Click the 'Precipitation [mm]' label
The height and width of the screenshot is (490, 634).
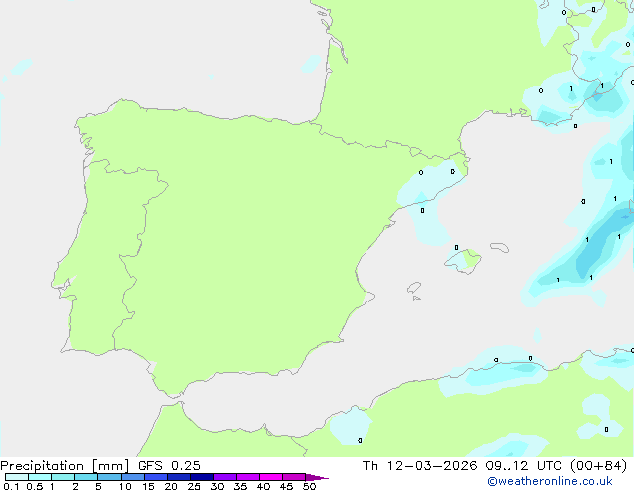(65, 466)
